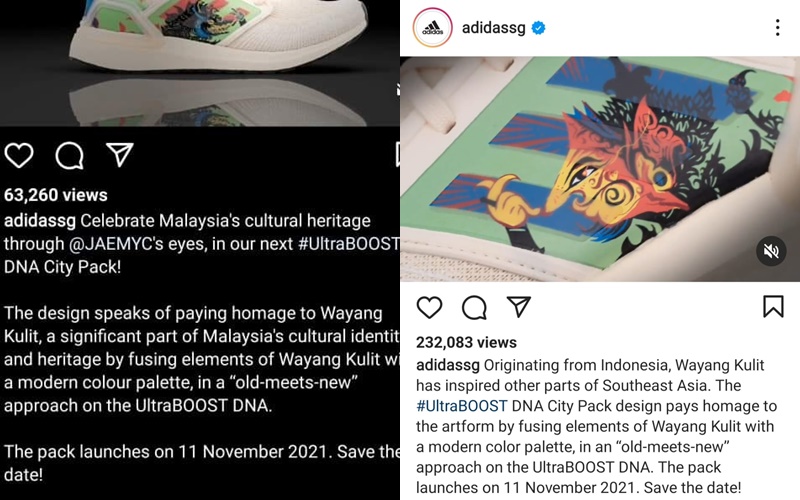Tap the white sneaker video on left
800x500 pixels.
click(x=200, y=63)
